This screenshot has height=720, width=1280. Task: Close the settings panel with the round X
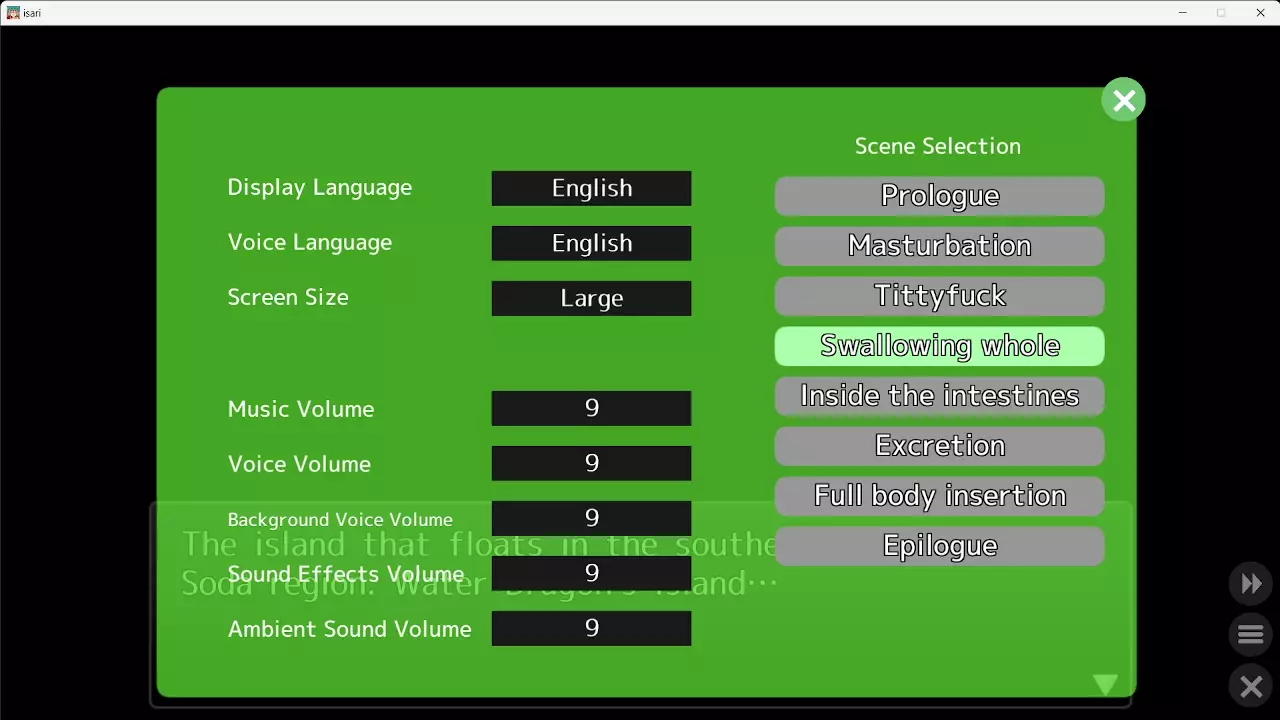point(1123,100)
